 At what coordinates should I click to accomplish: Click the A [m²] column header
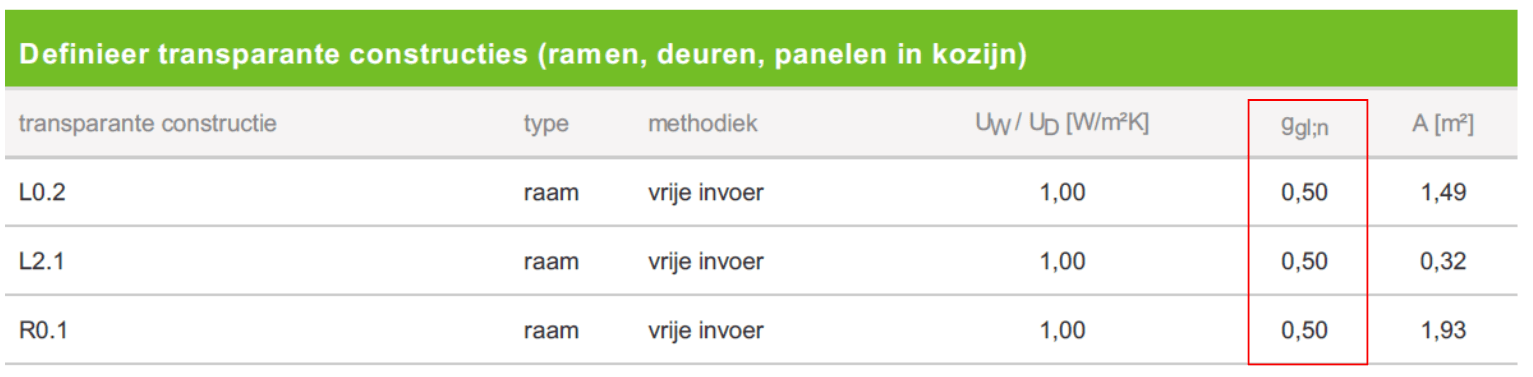point(1443,124)
